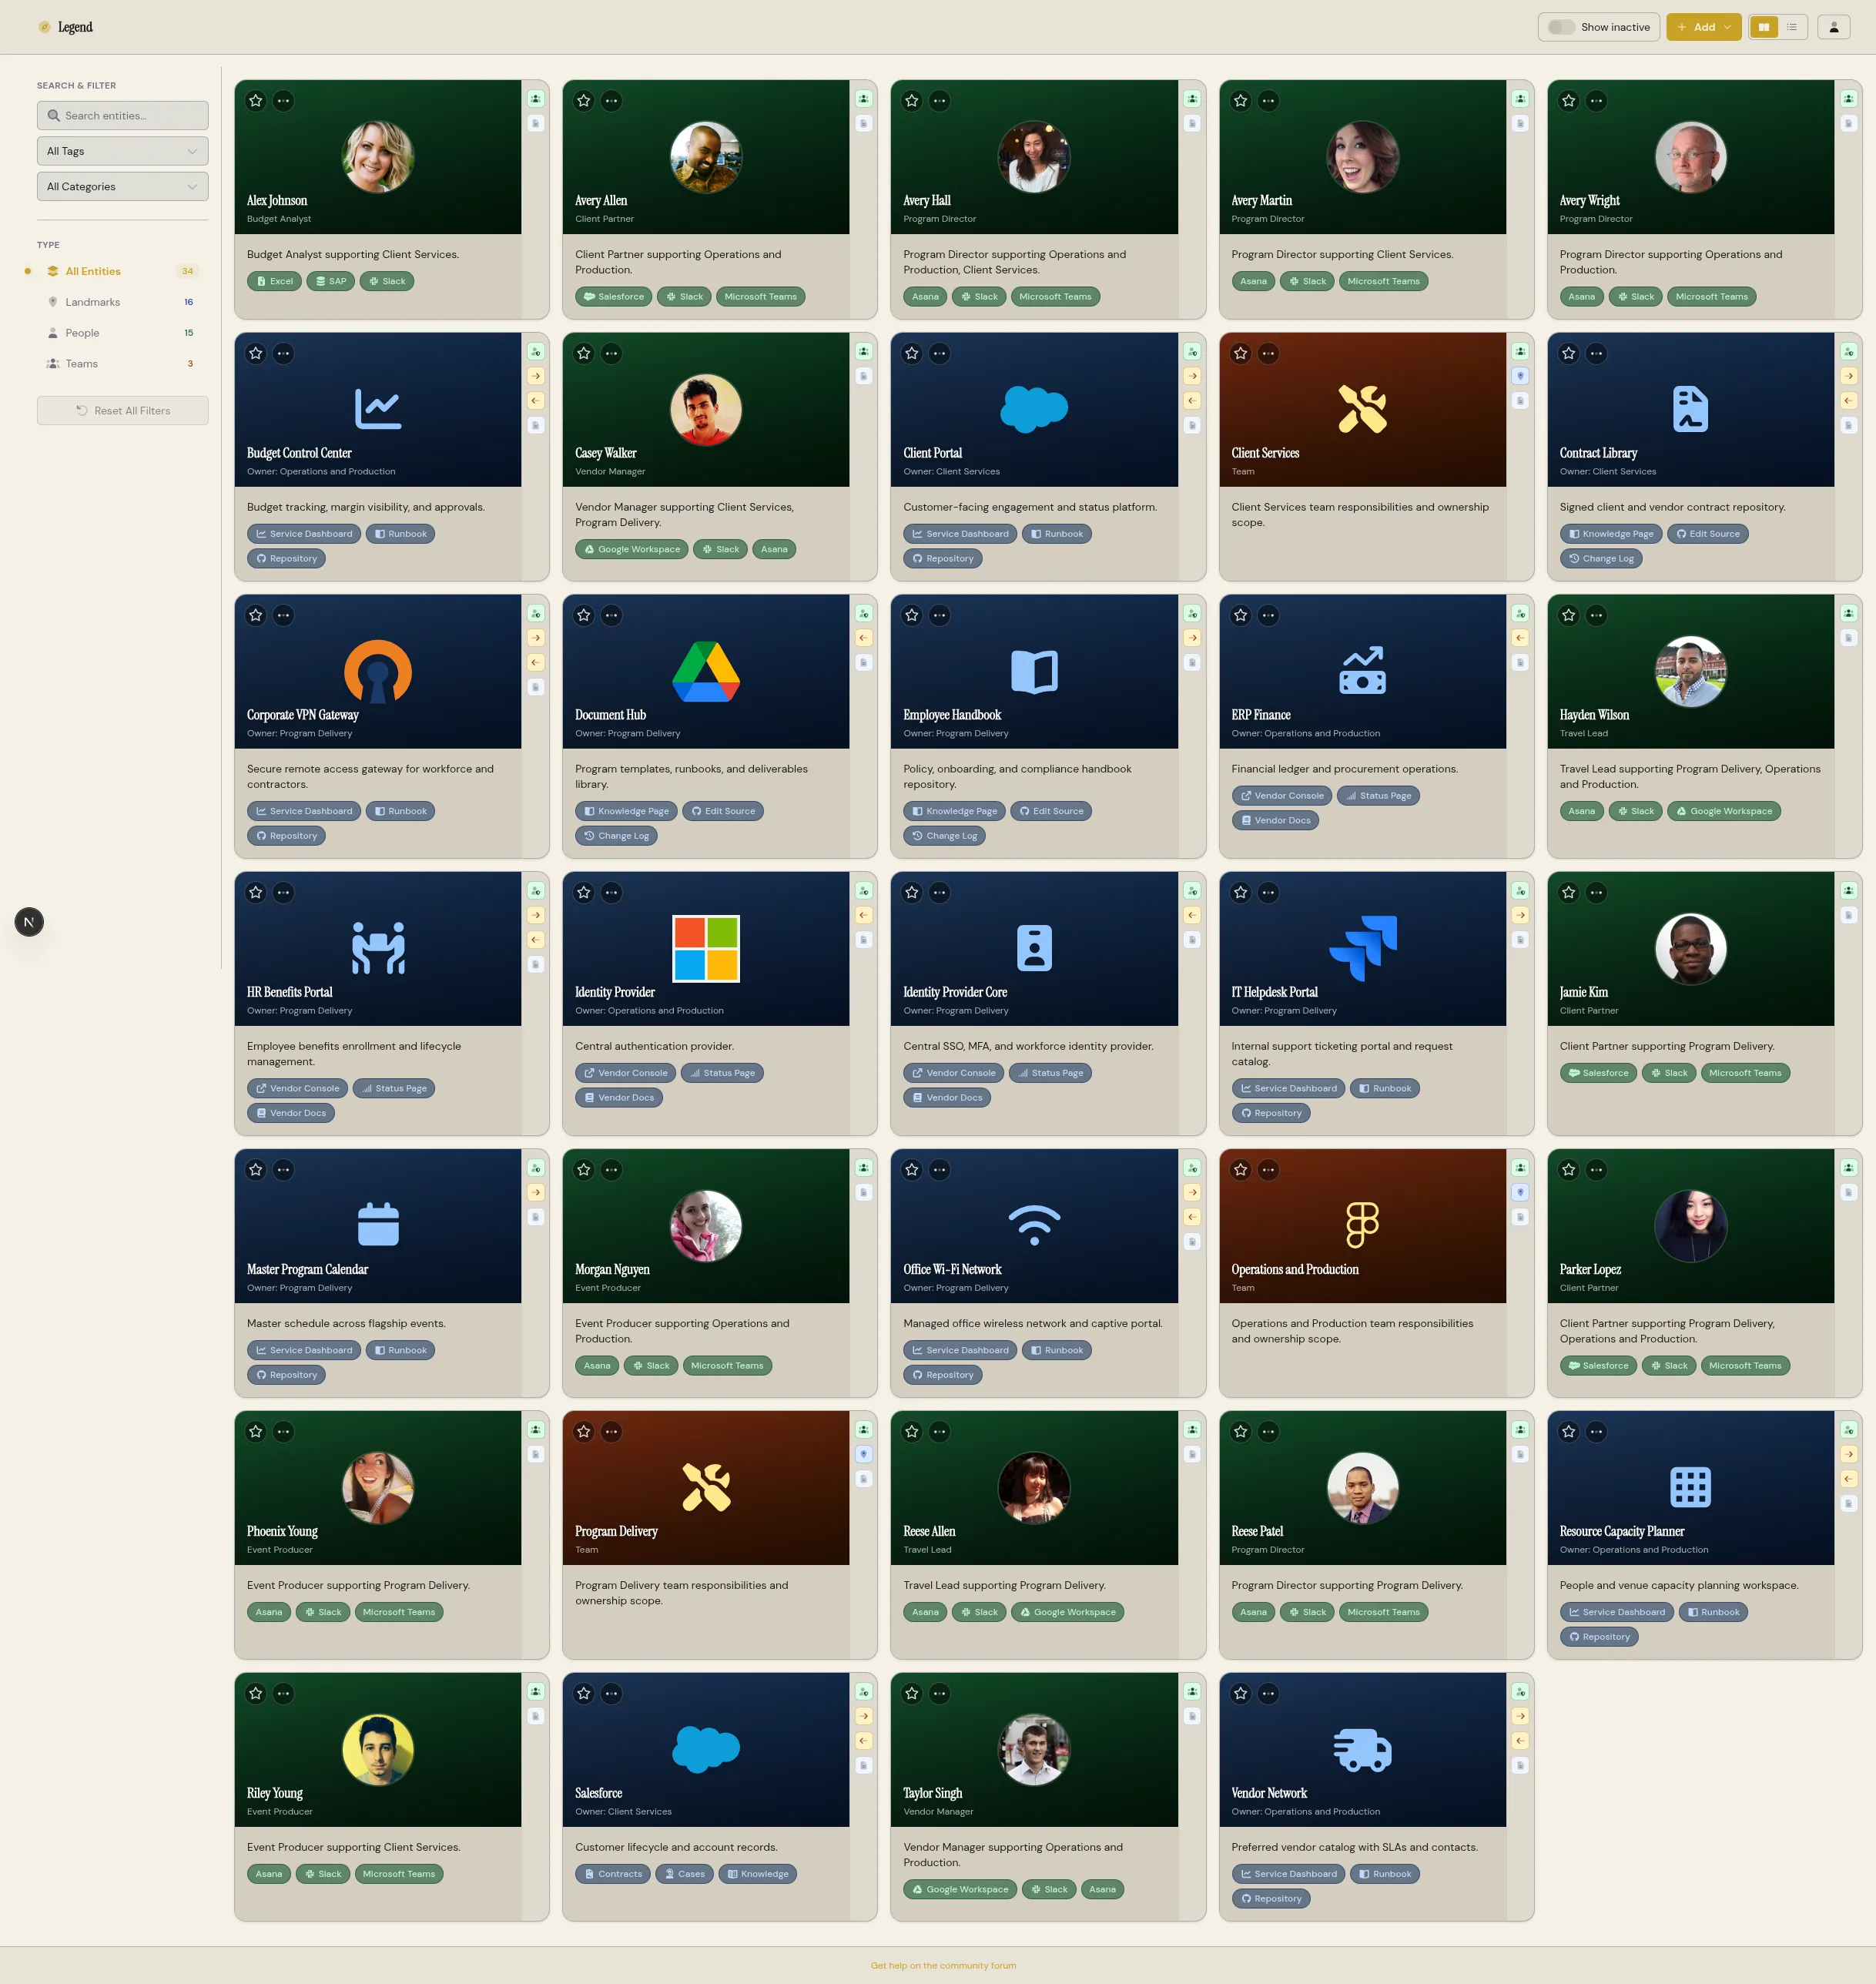Click the location pin icon on Client Services card

click(1520, 377)
